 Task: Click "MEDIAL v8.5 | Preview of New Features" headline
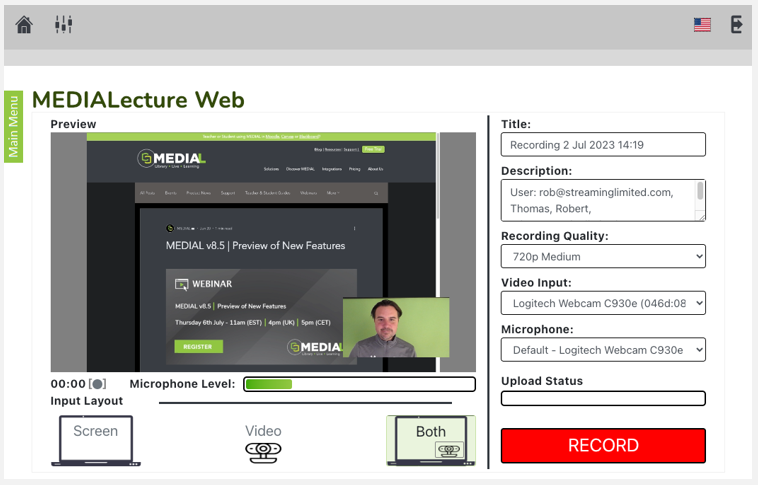tap(255, 246)
